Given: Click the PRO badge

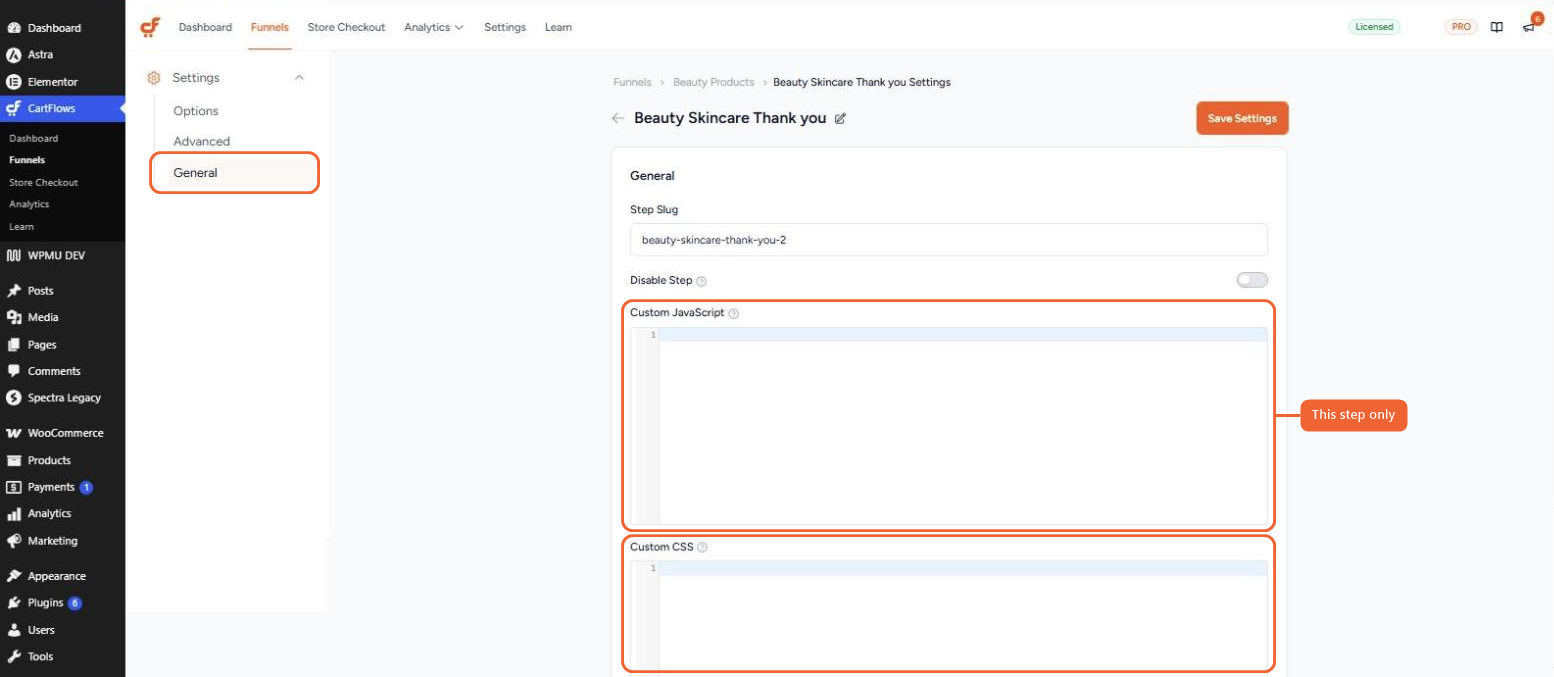Looking at the screenshot, I should 1461,27.
